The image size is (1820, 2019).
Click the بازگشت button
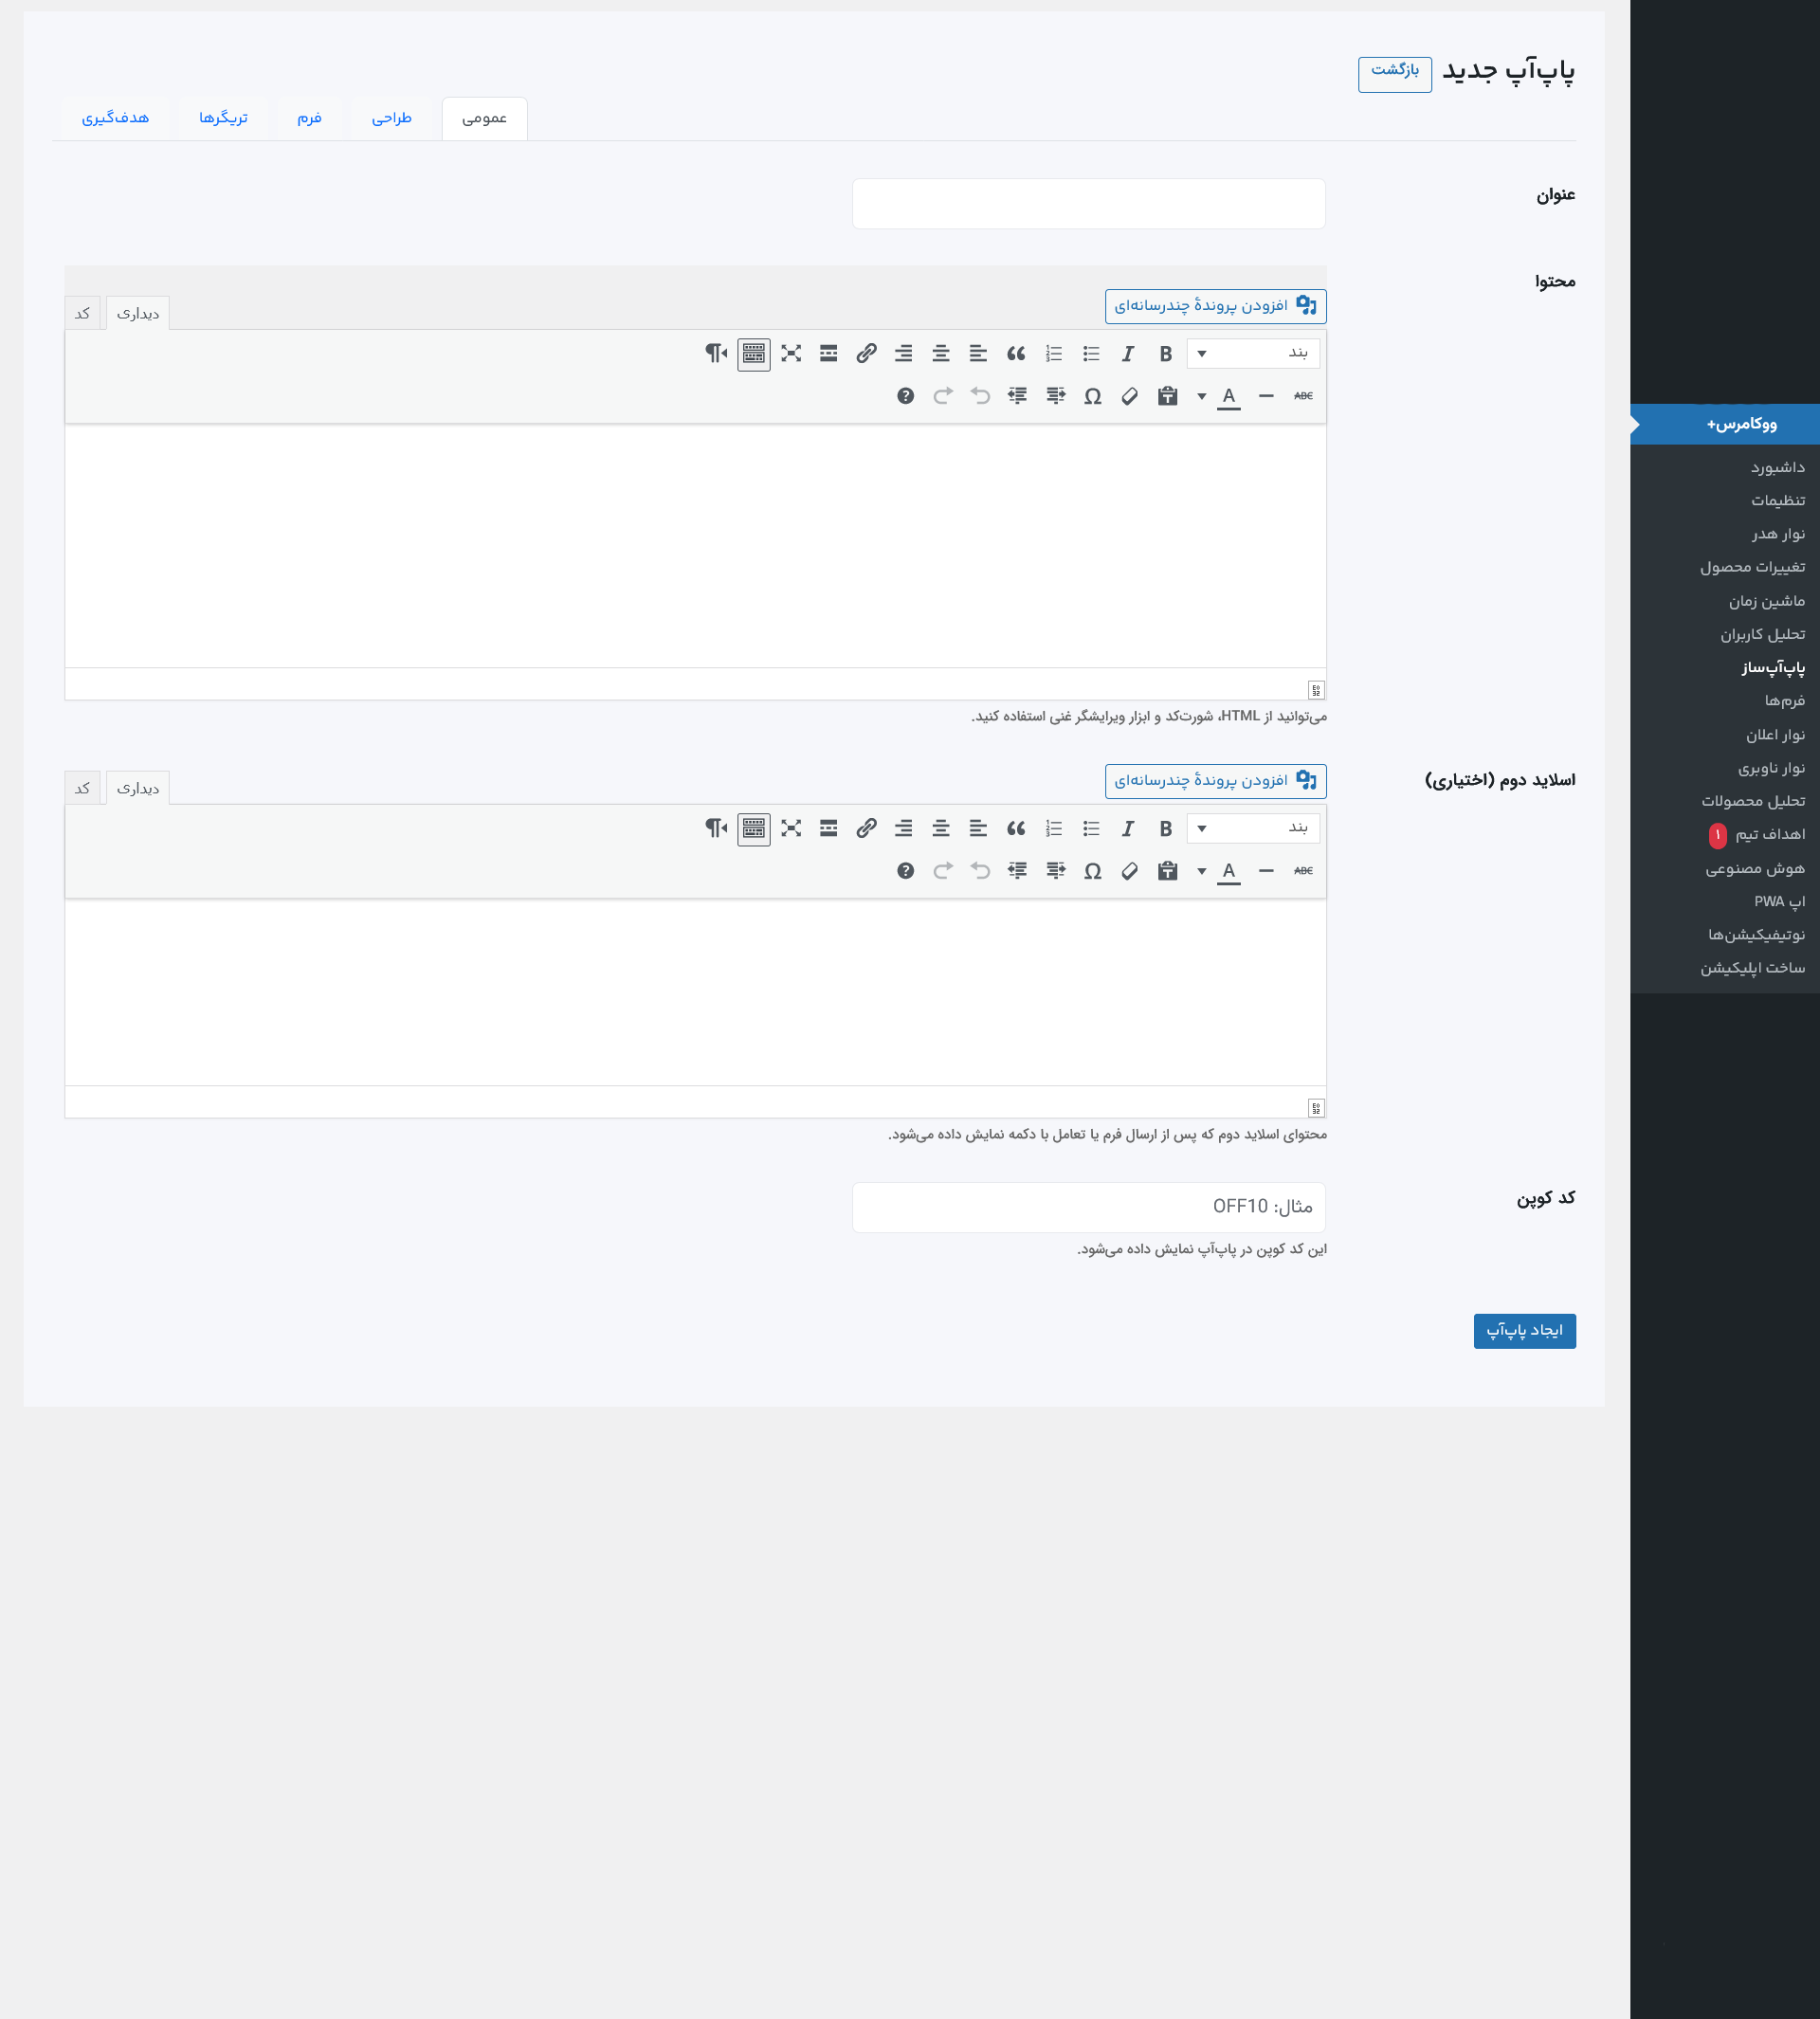[1394, 74]
